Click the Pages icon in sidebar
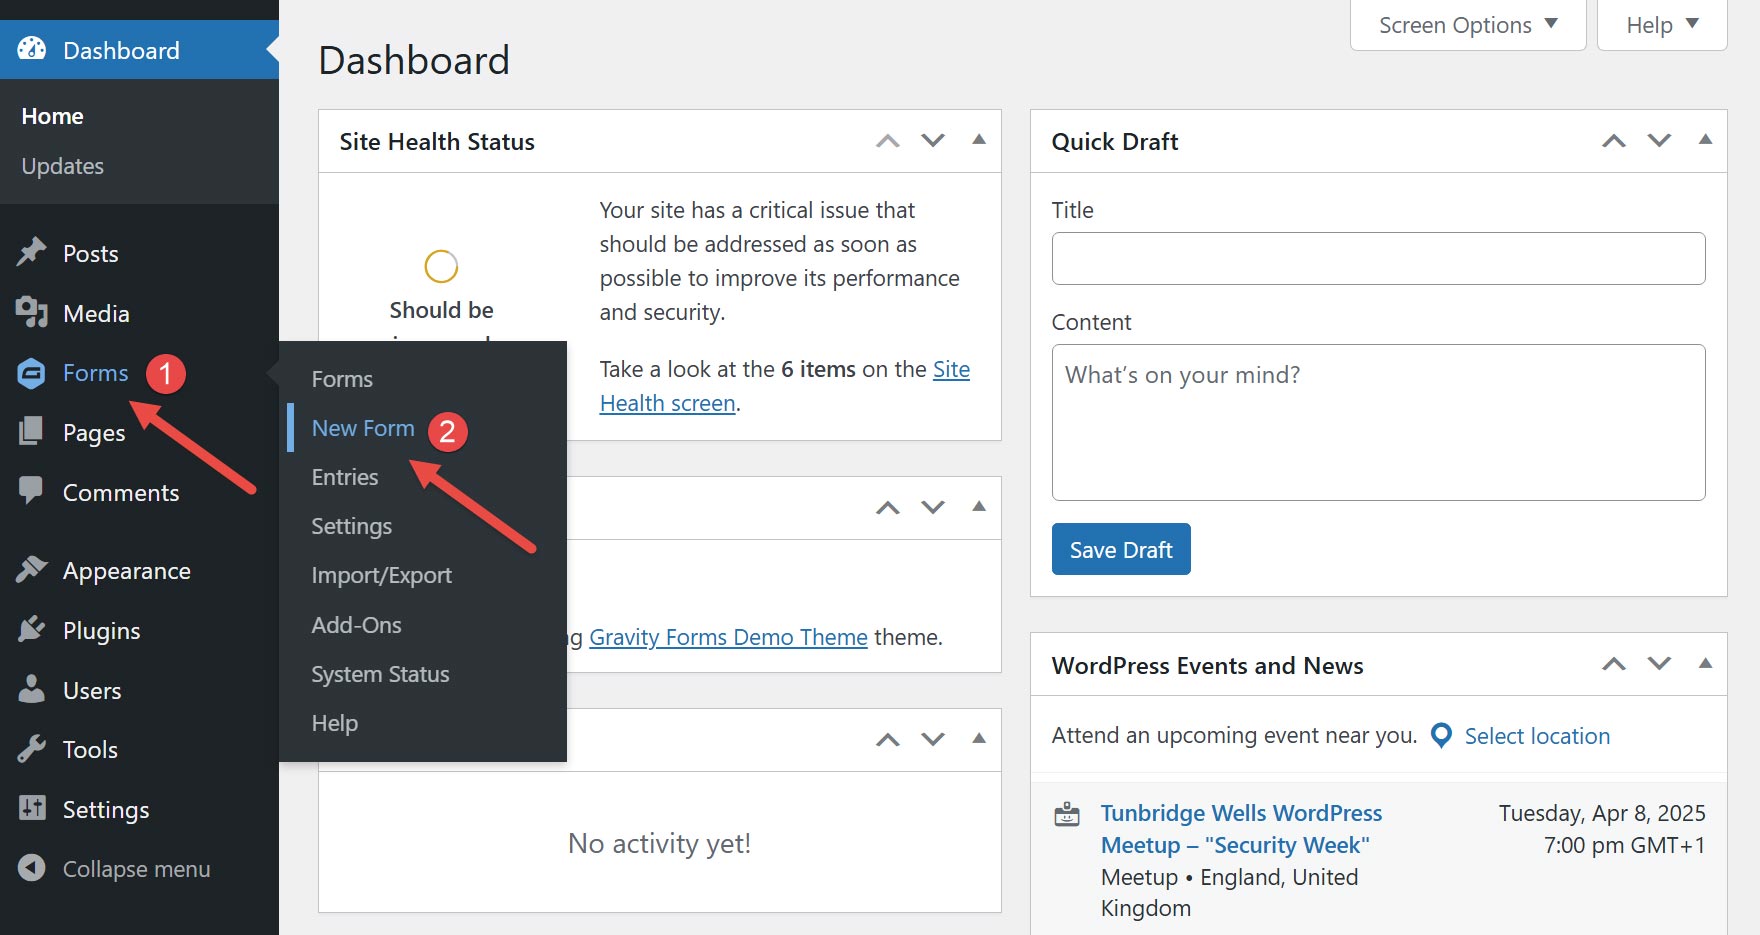Image resolution: width=1760 pixels, height=935 pixels. coord(32,432)
